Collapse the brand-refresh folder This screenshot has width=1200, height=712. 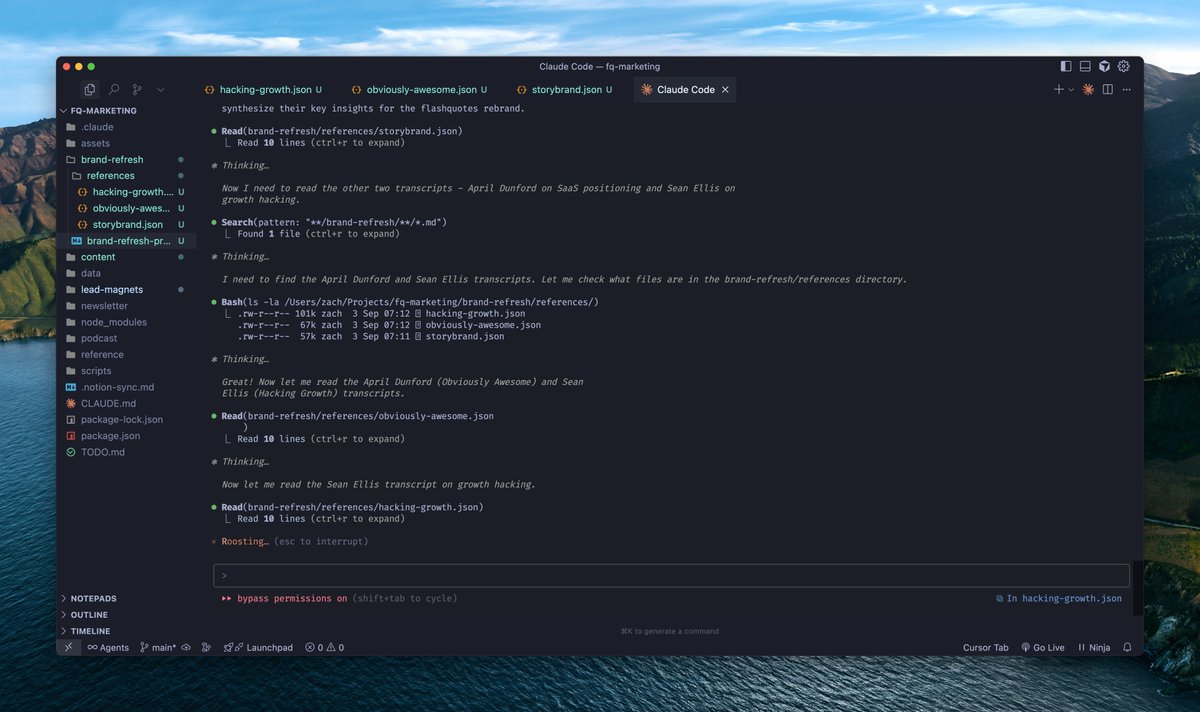point(127,159)
